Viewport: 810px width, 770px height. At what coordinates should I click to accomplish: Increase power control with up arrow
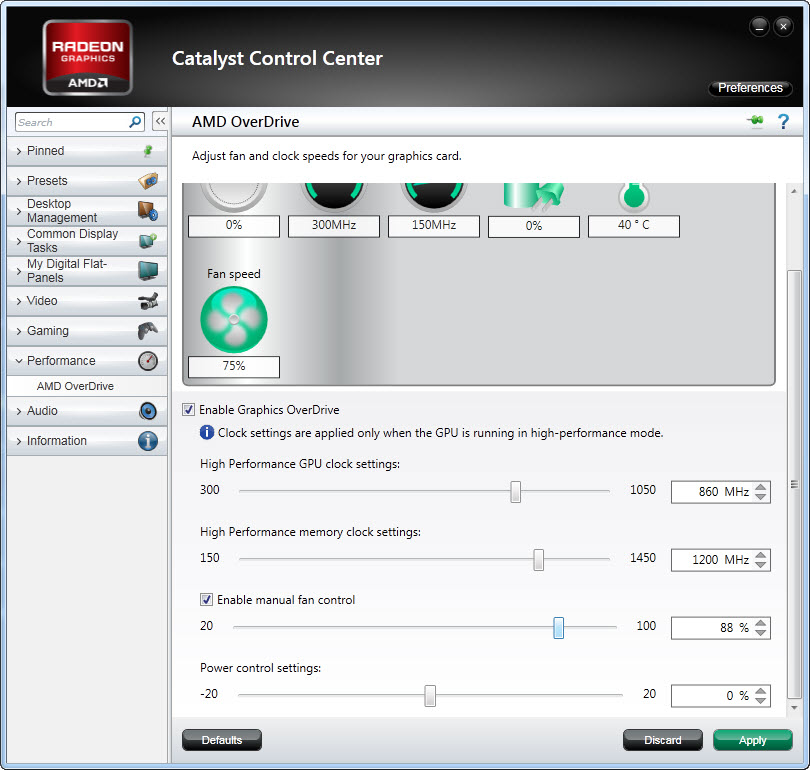(760, 690)
